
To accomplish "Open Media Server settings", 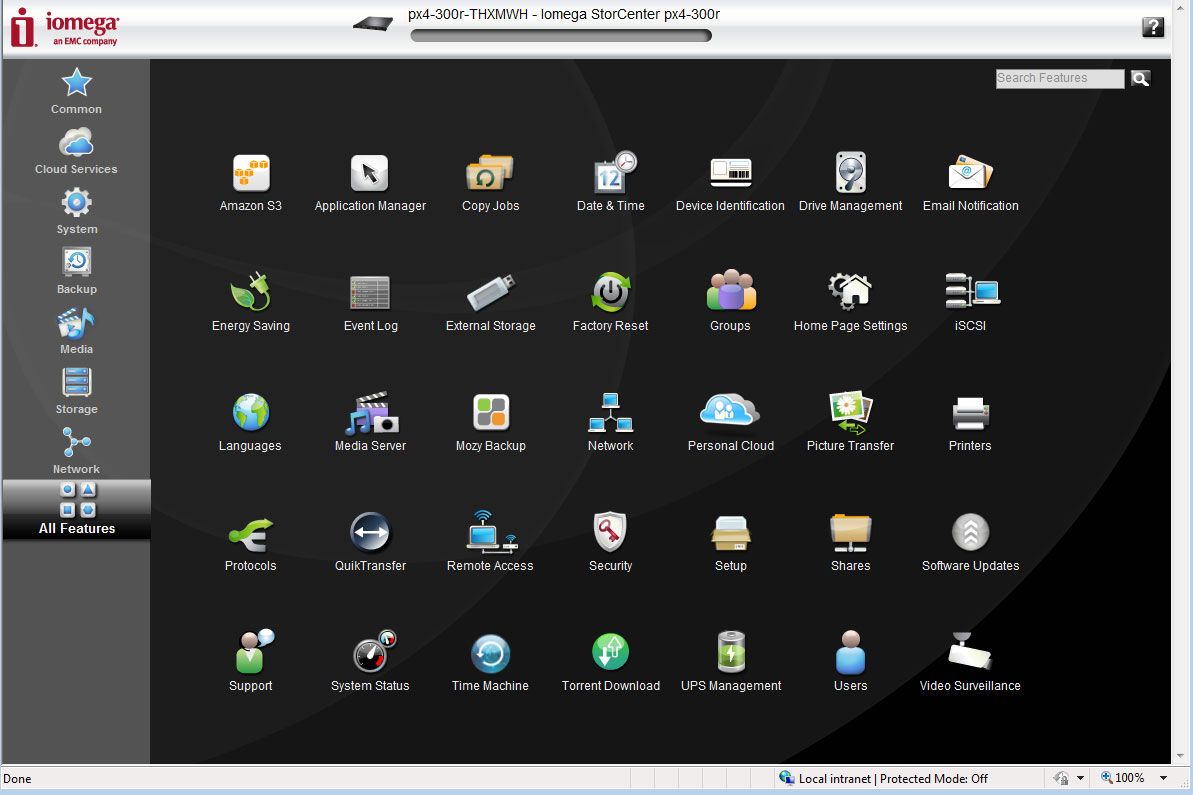I will [x=370, y=423].
